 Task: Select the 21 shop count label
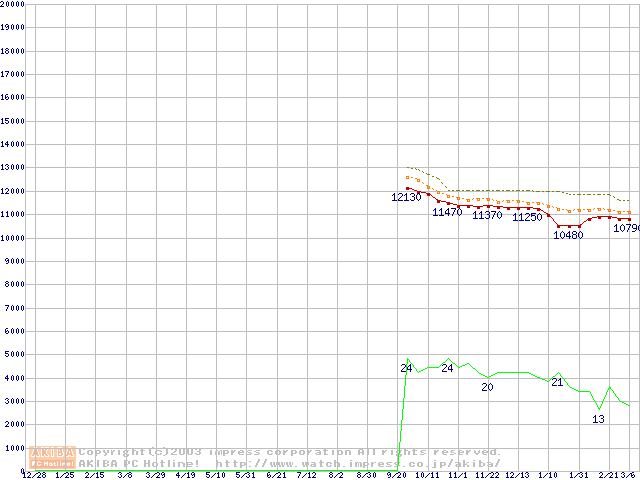[x=557, y=382]
